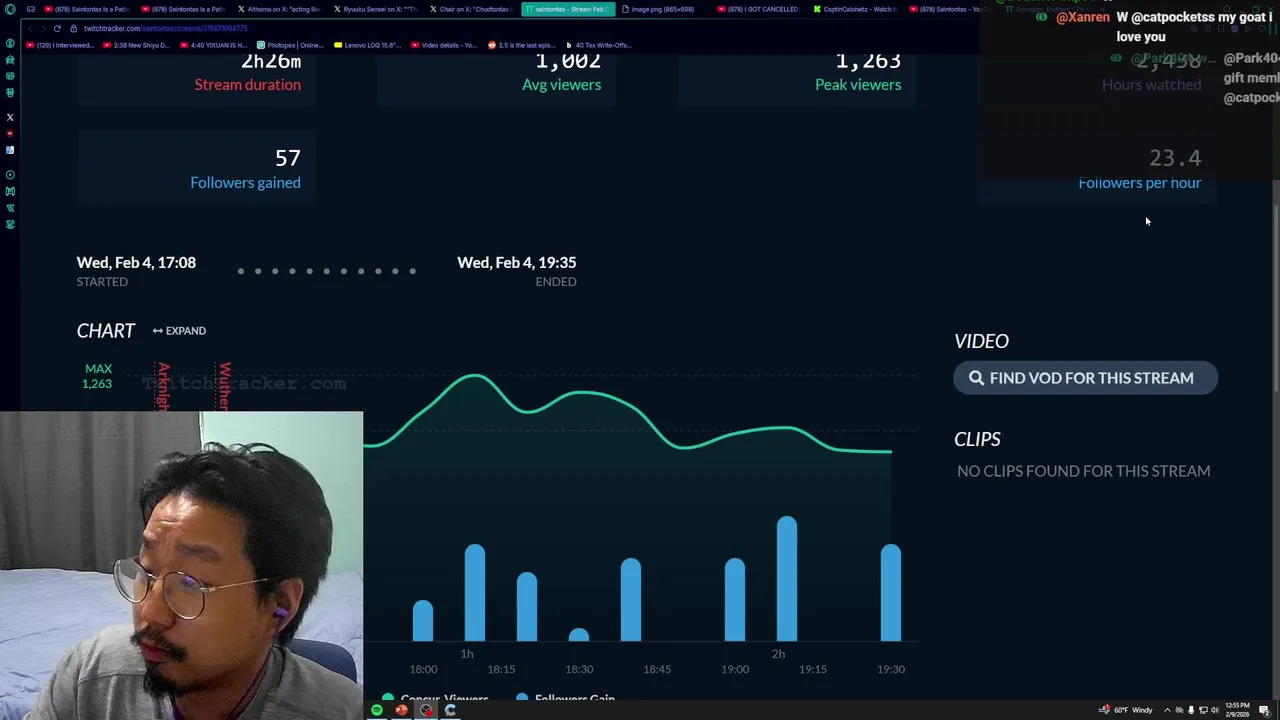Open the '2.5 is the last epis...' Reddit bookmark

click(x=522, y=45)
